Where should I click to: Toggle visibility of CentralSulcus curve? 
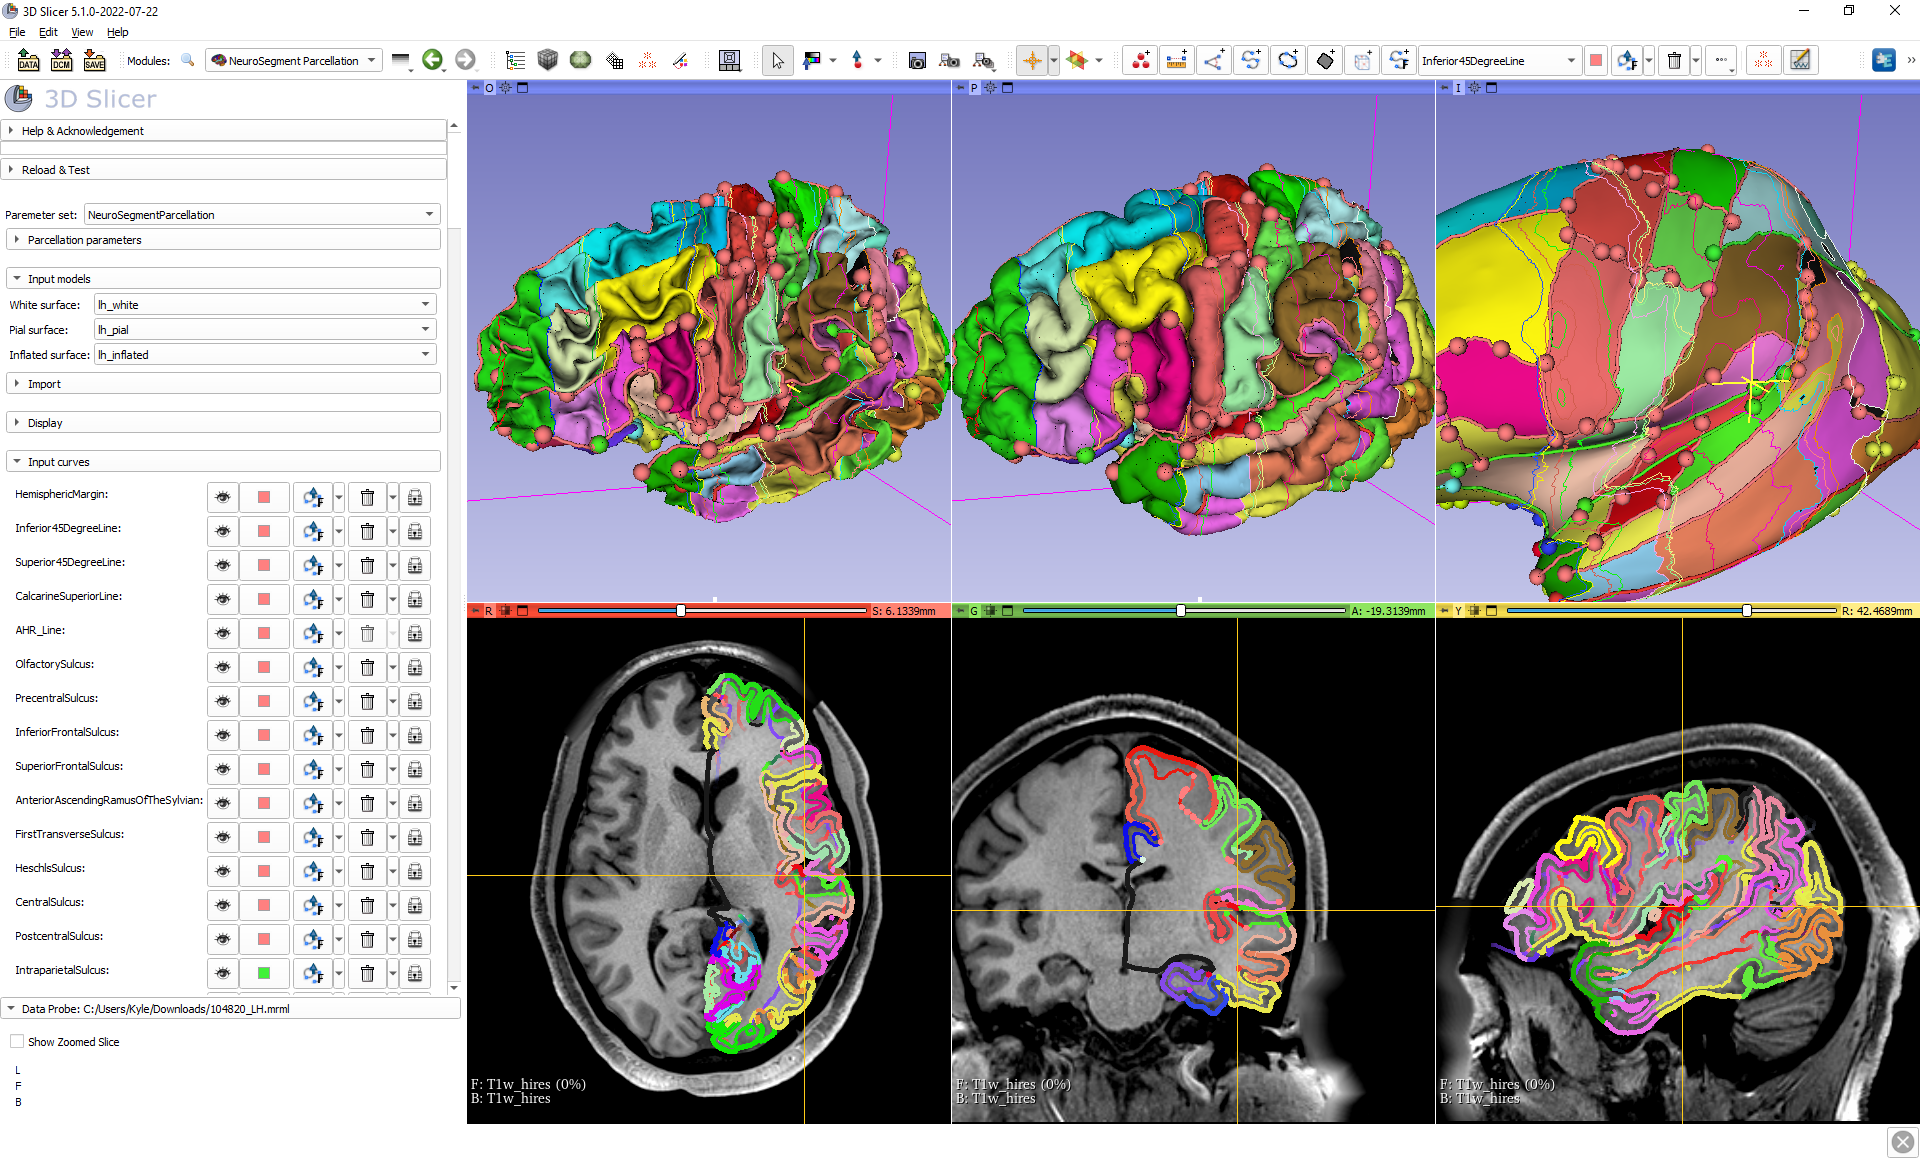tap(223, 905)
